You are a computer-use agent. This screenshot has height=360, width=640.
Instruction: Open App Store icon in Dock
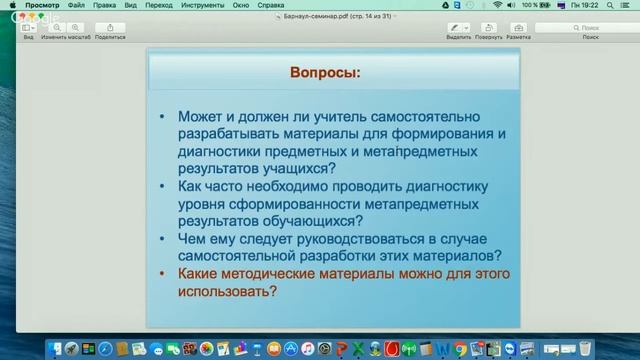(291, 349)
